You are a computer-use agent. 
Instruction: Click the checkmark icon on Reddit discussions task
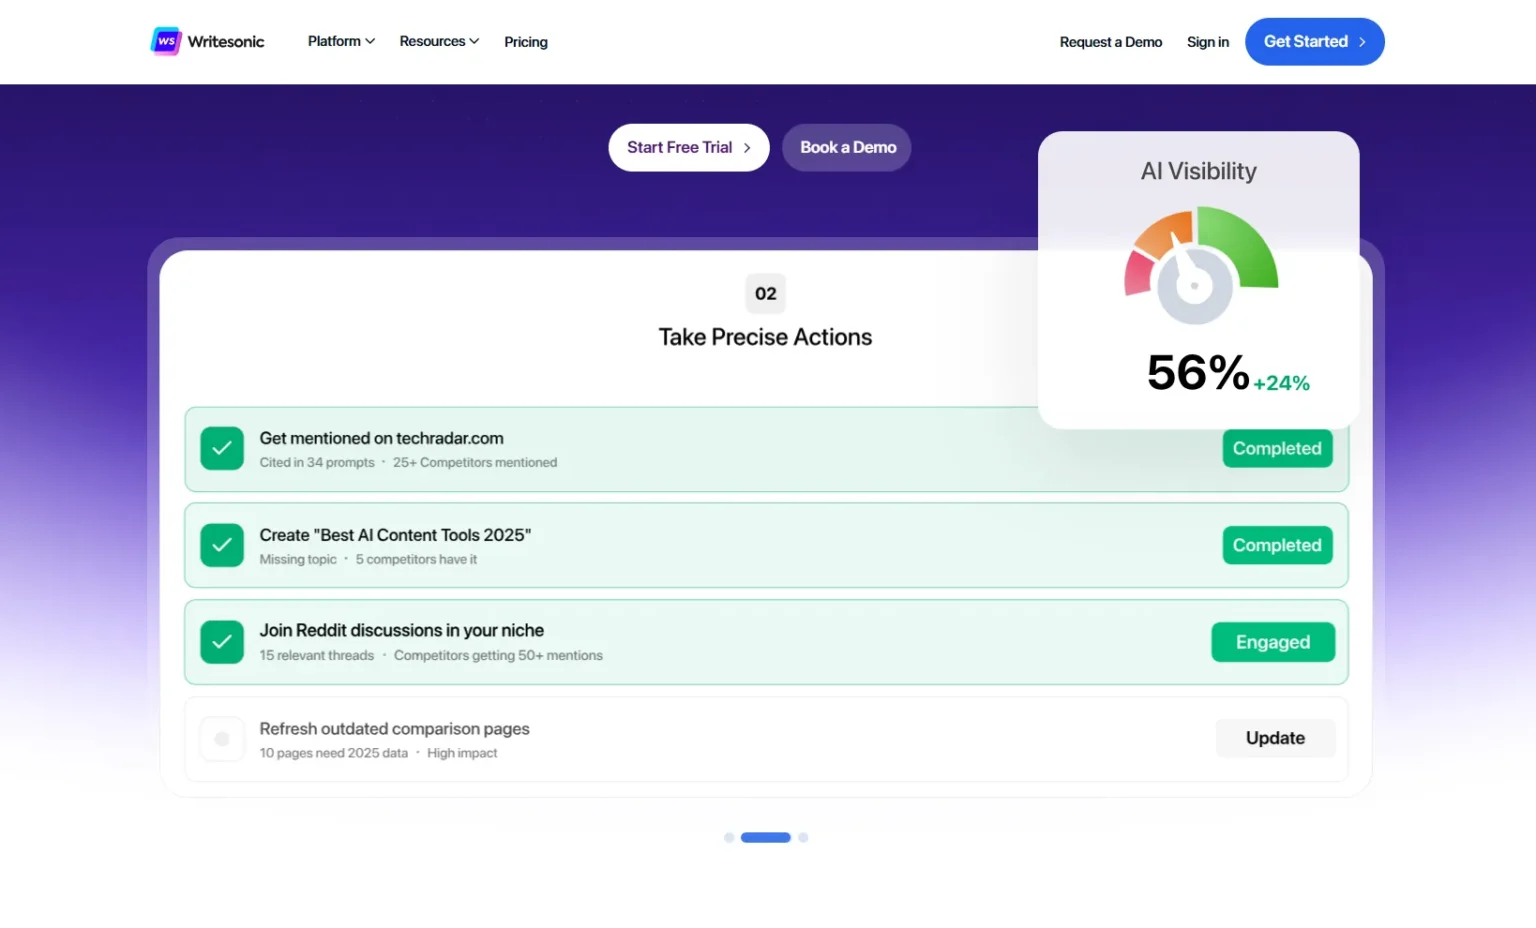click(222, 642)
